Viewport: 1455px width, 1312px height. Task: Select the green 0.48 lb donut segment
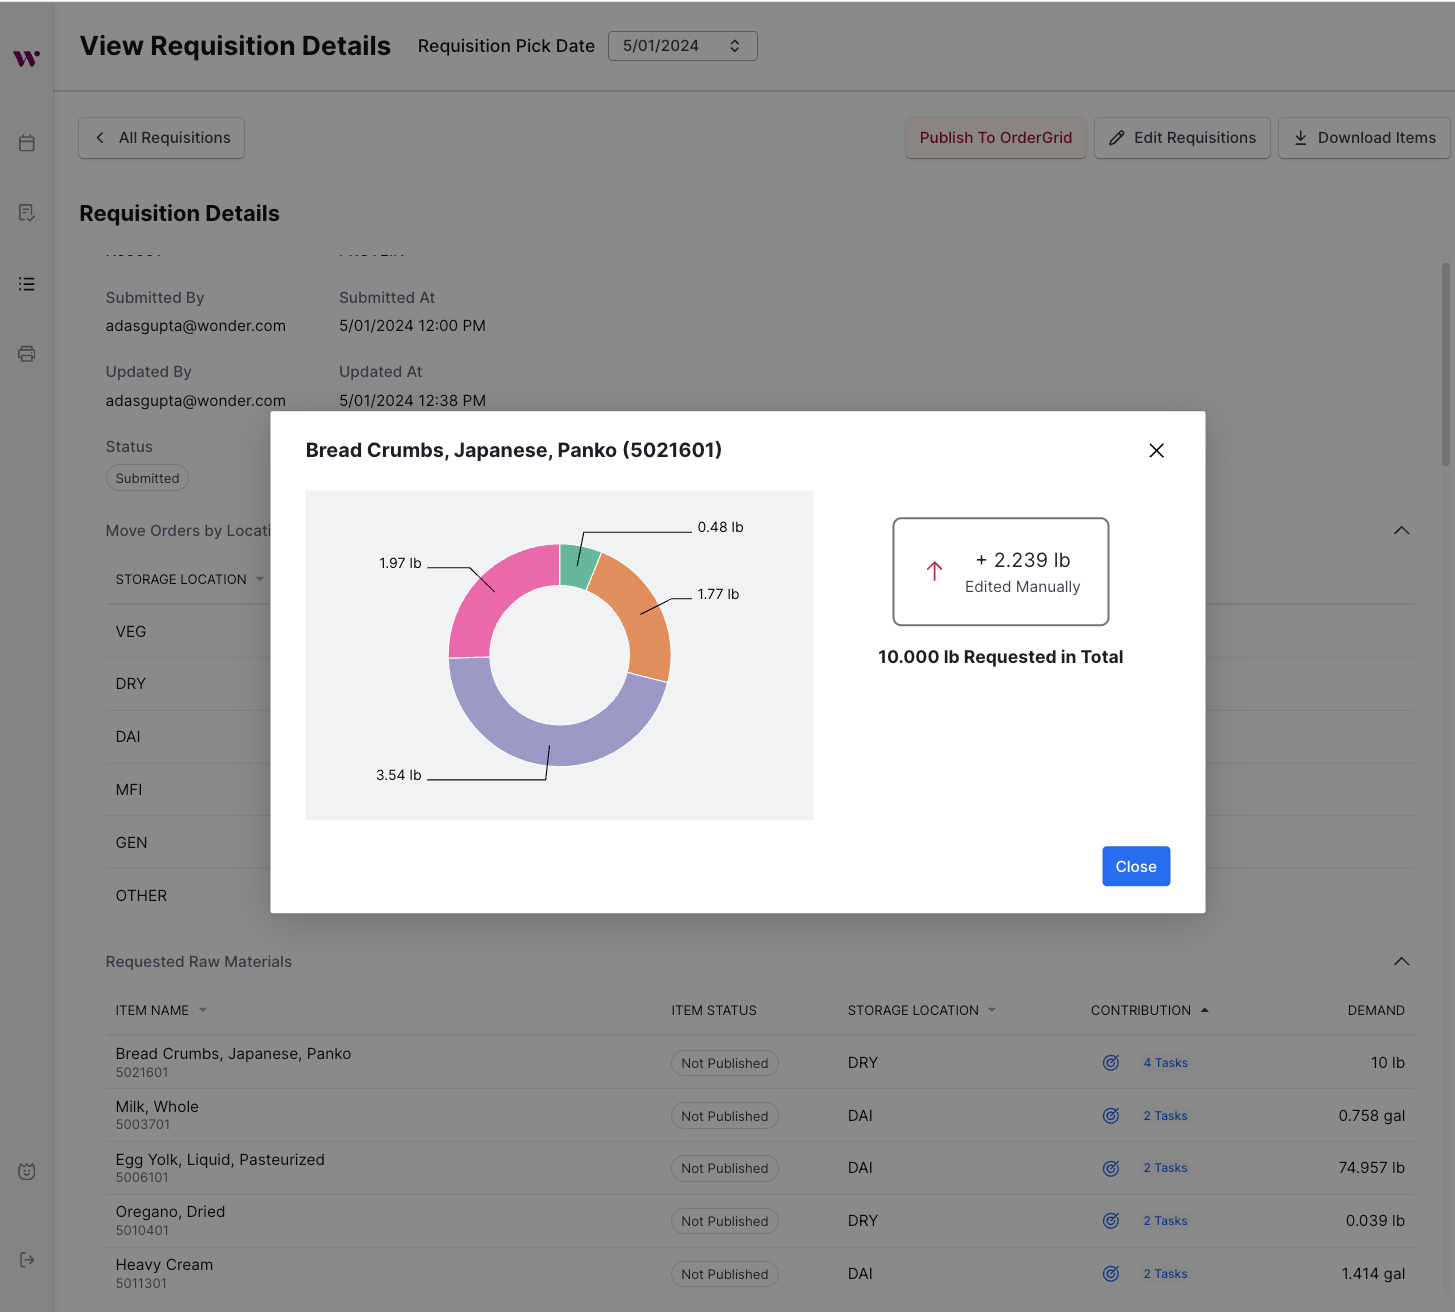pyautogui.click(x=578, y=566)
